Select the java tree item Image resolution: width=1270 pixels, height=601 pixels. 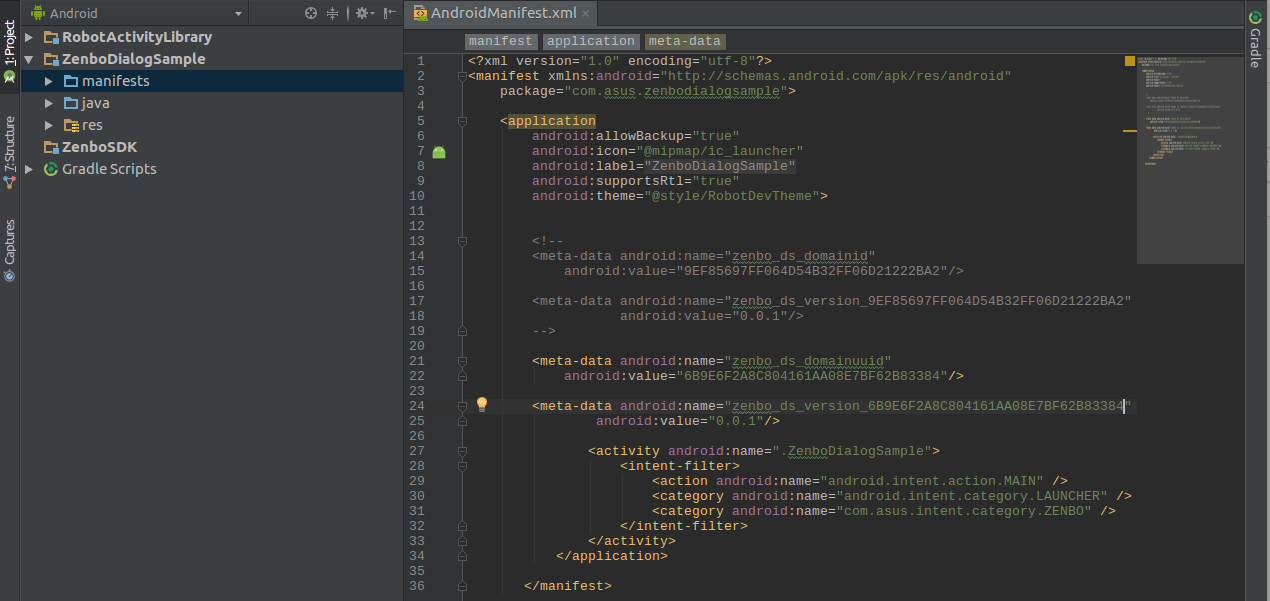(x=211, y=103)
